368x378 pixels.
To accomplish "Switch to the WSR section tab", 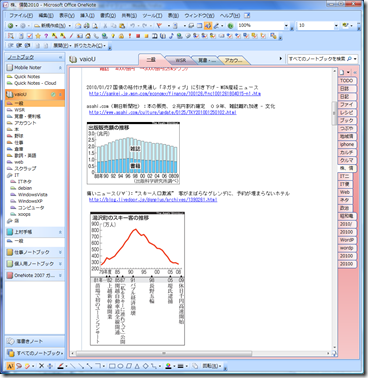I will [180, 60].
